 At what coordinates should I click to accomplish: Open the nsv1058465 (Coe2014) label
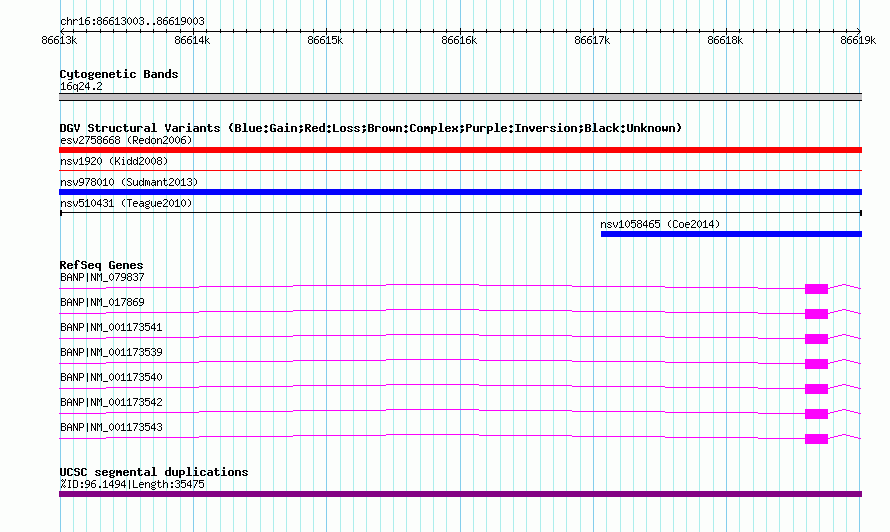[x=660, y=224]
